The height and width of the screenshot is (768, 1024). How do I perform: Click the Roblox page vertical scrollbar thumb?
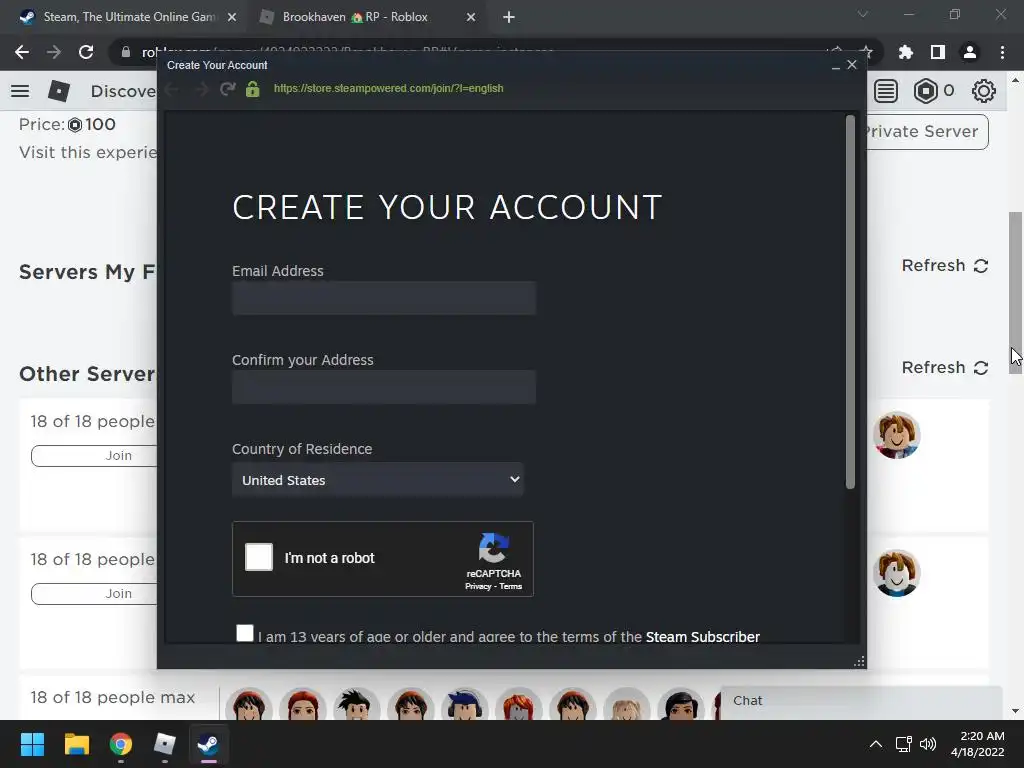(1015, 293)
